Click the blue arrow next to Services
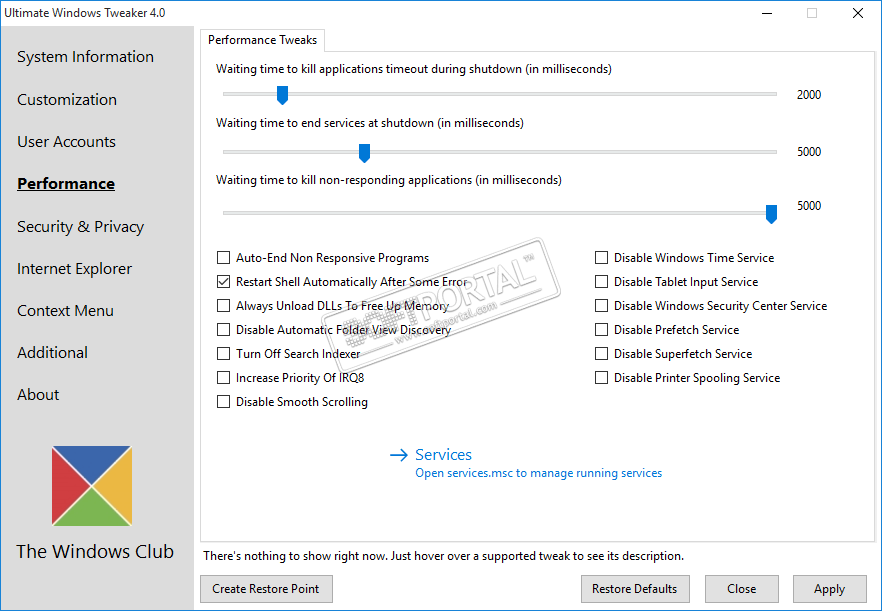 399,455
